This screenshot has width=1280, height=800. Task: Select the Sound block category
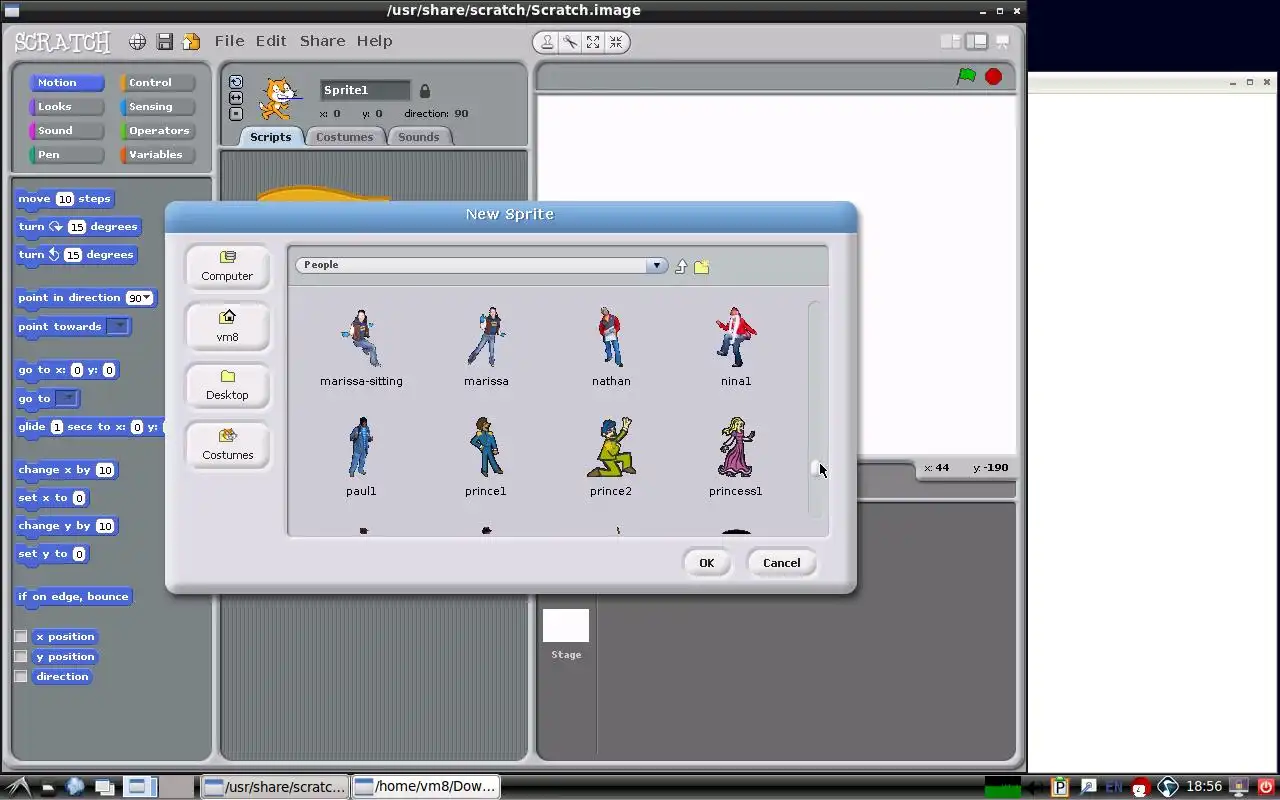(x=66, y=131)
